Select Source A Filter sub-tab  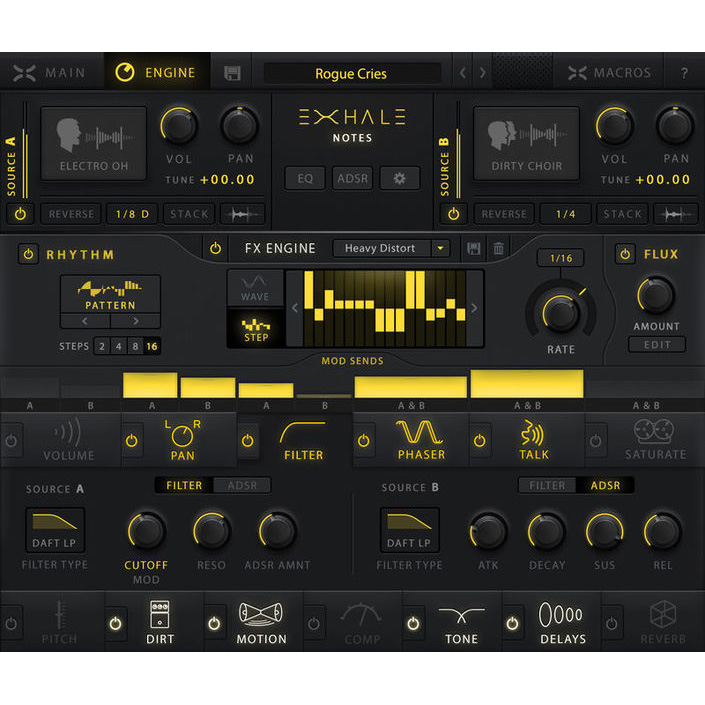pos(184,486)
